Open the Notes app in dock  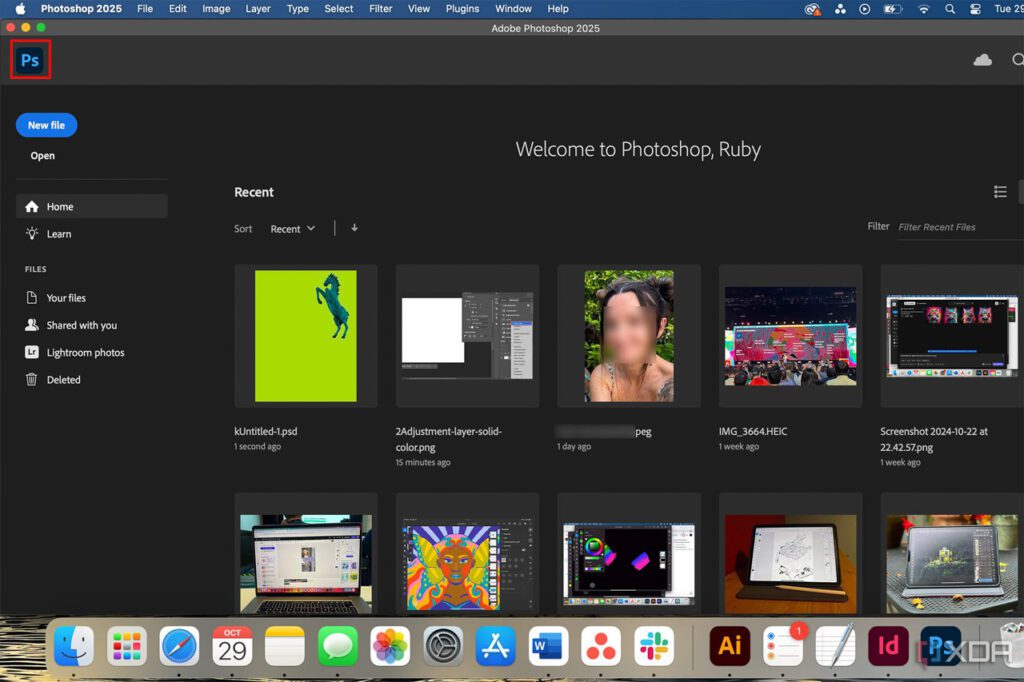[x=285, y=646]
